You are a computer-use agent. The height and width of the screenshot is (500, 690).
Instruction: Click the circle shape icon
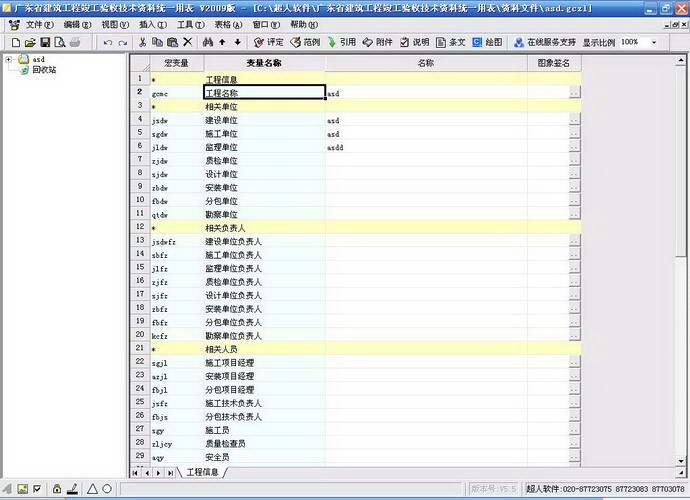[107, 489]
